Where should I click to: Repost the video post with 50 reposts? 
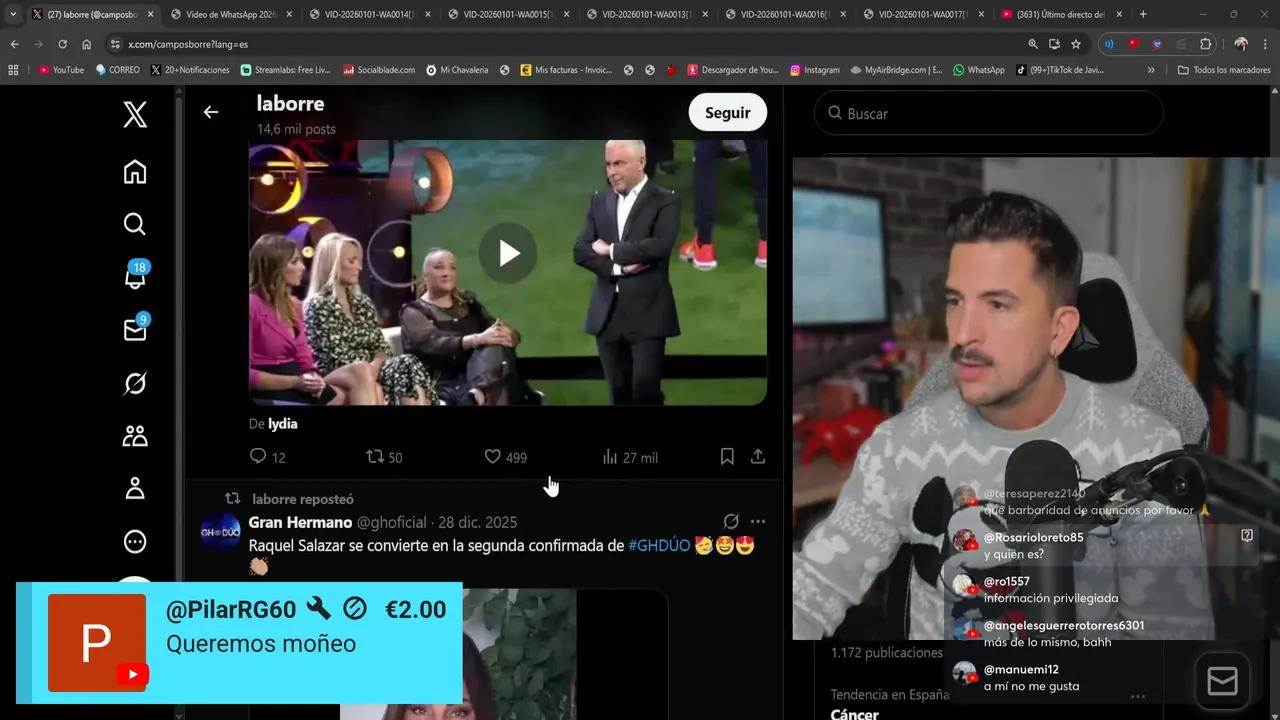pyautogui.click(x=384, y=457)
